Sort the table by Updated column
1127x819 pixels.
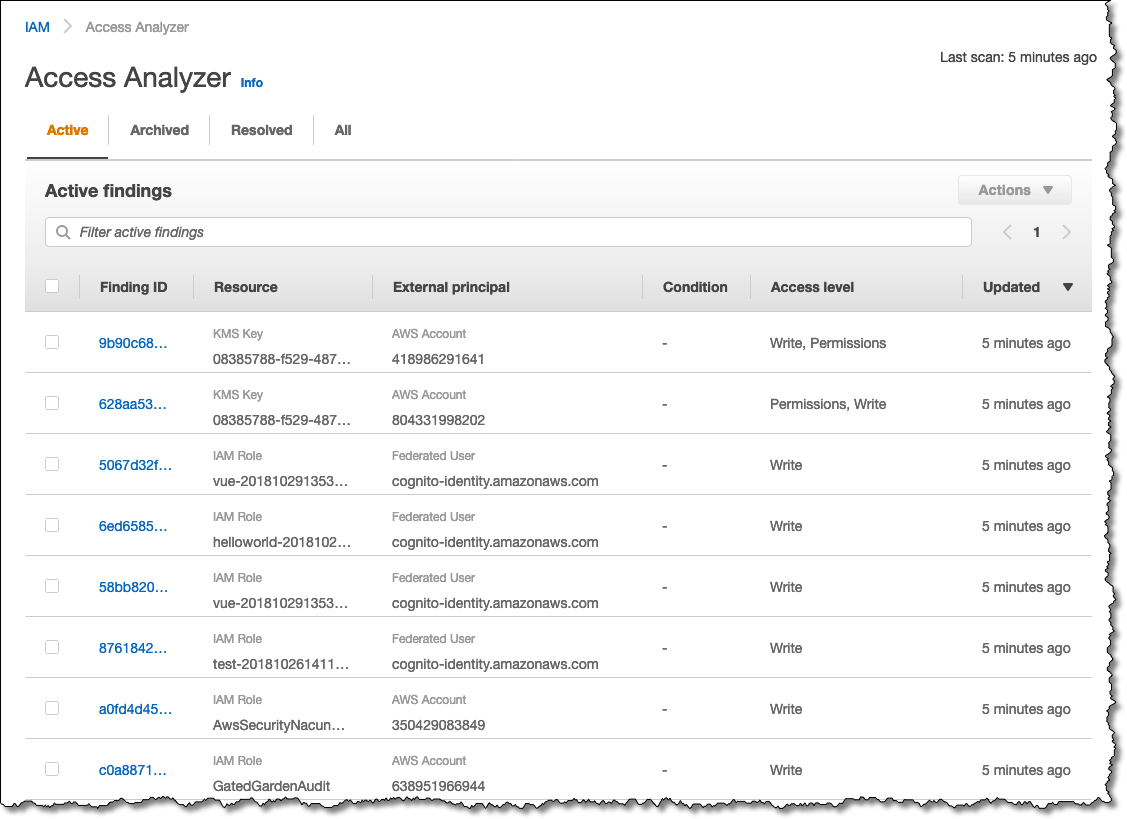1011,287
